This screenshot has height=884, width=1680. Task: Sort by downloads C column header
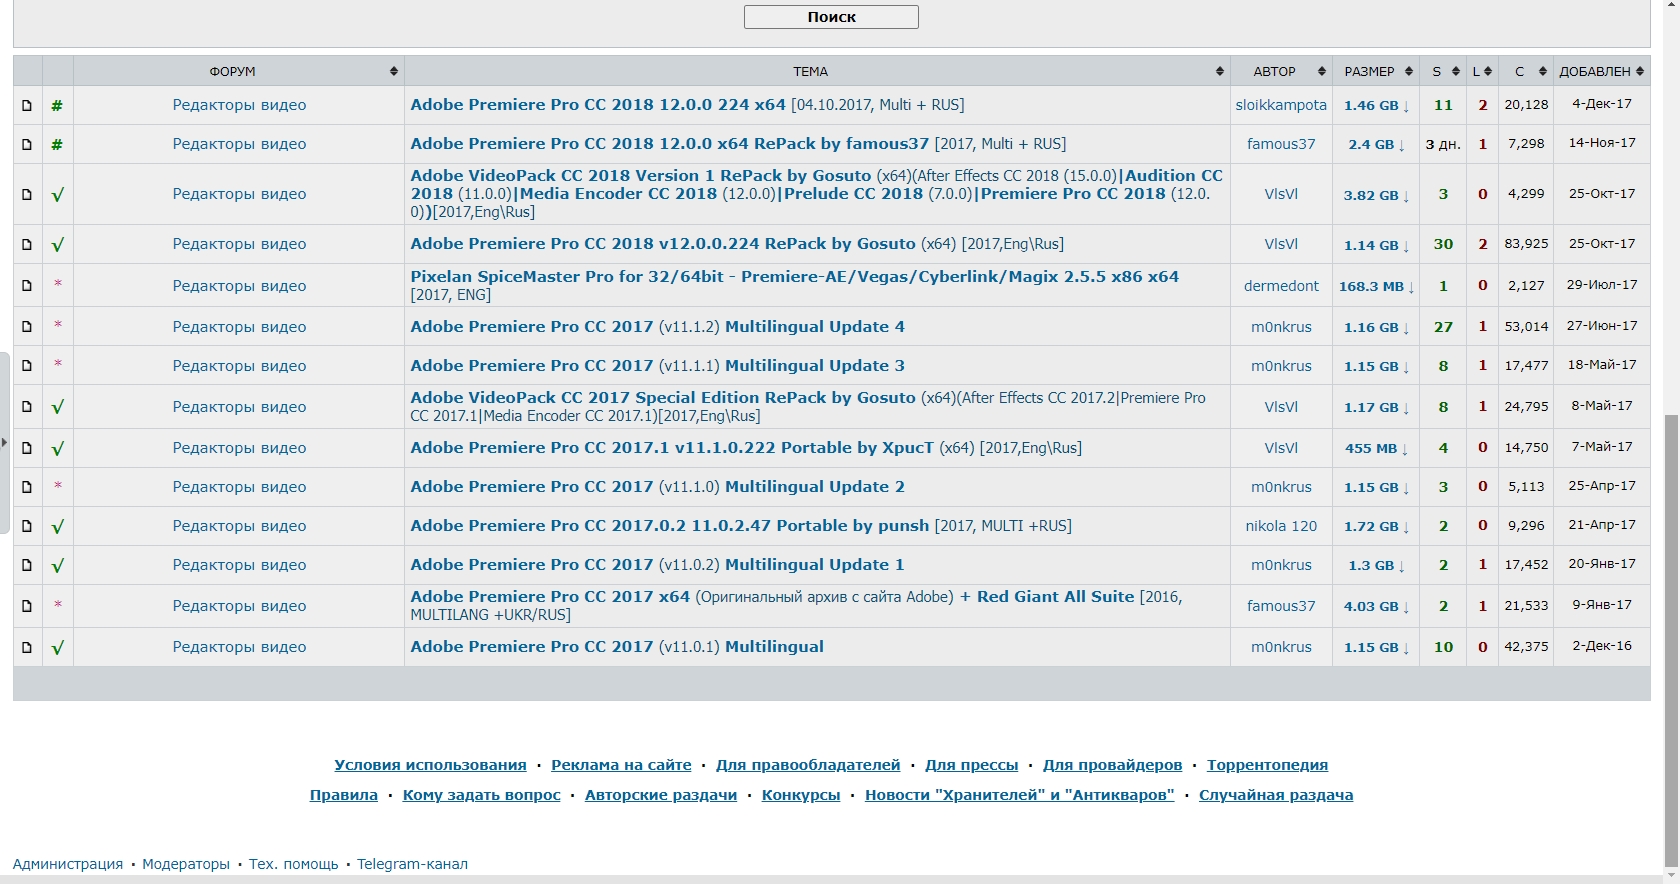(x=1526, y=71)
